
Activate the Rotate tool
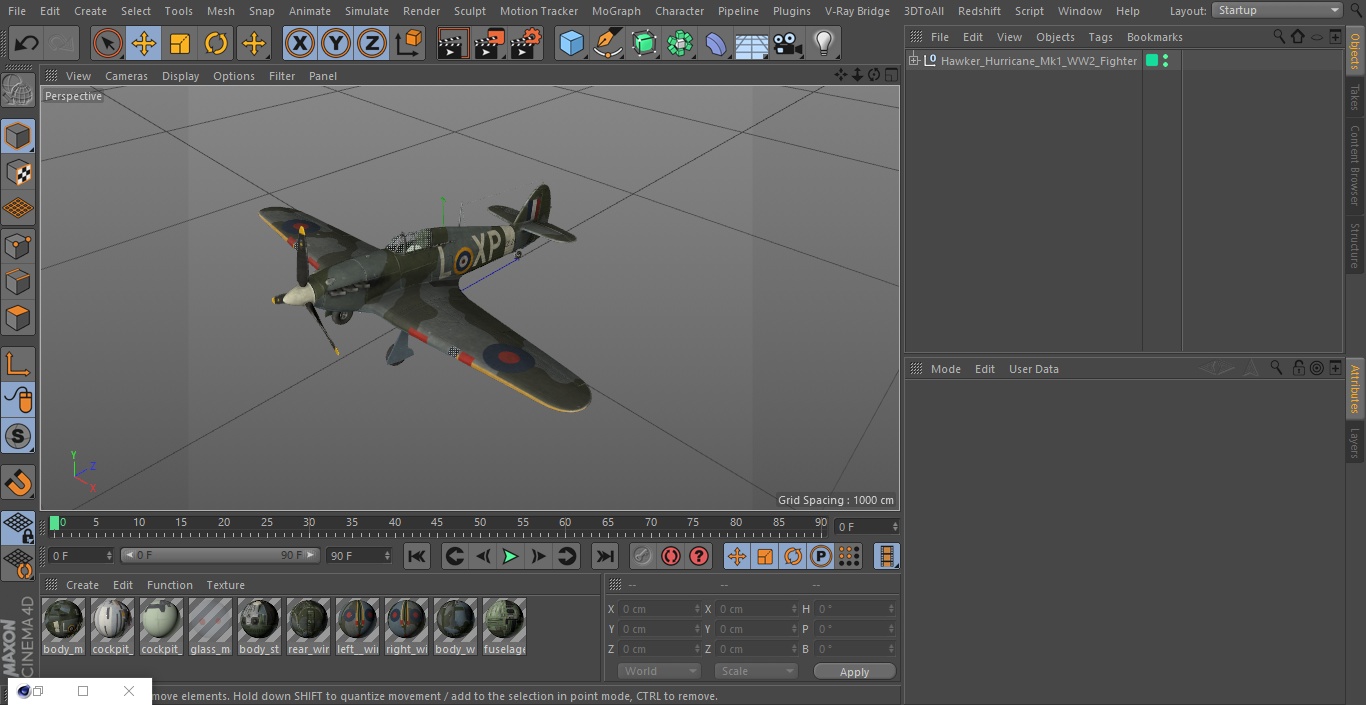click(216, 43)
